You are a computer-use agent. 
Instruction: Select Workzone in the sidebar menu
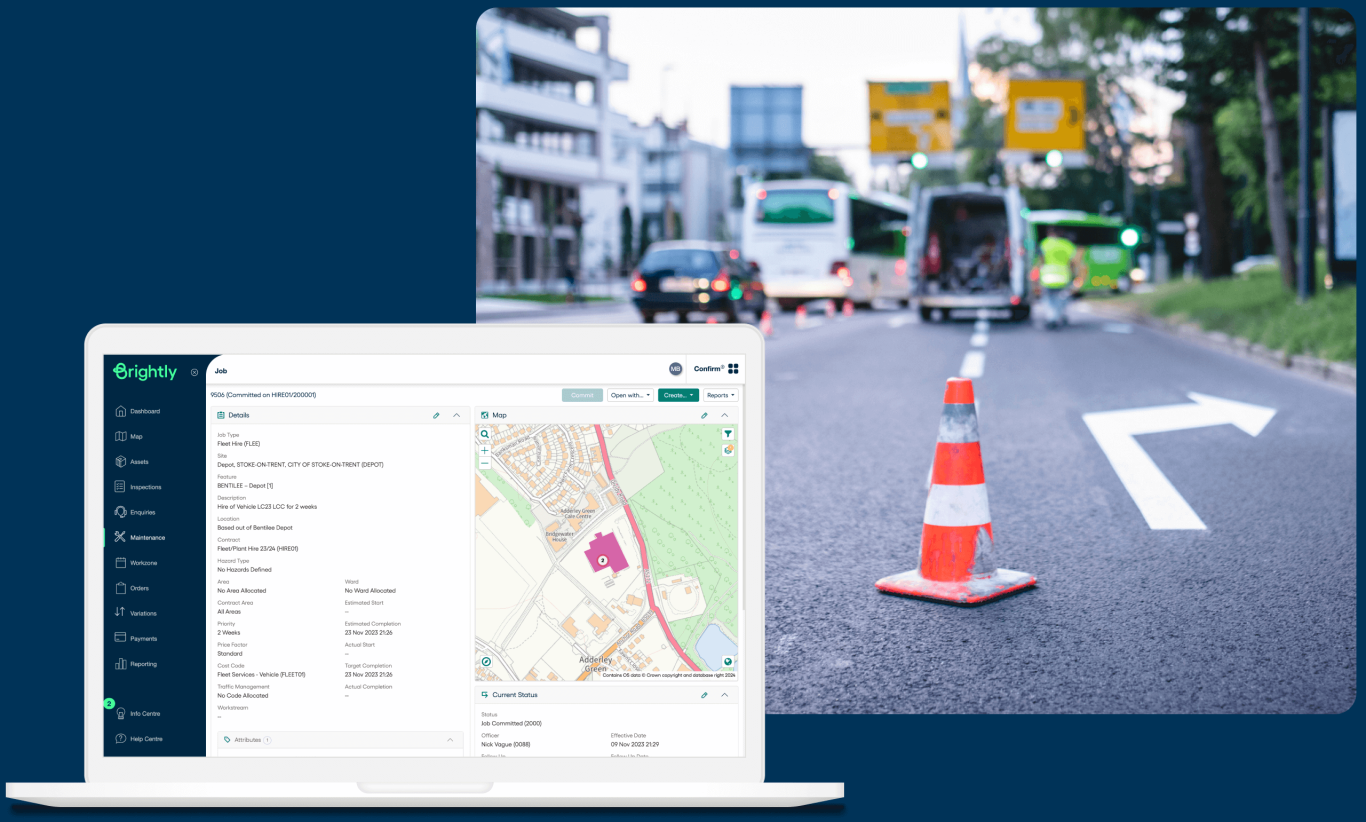tap(143, 563)
